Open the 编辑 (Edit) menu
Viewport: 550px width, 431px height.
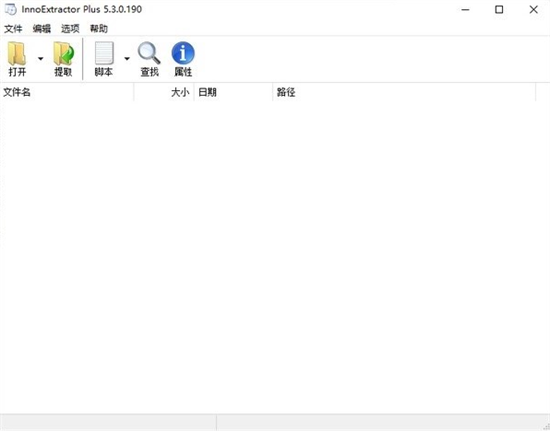point(42,28)
